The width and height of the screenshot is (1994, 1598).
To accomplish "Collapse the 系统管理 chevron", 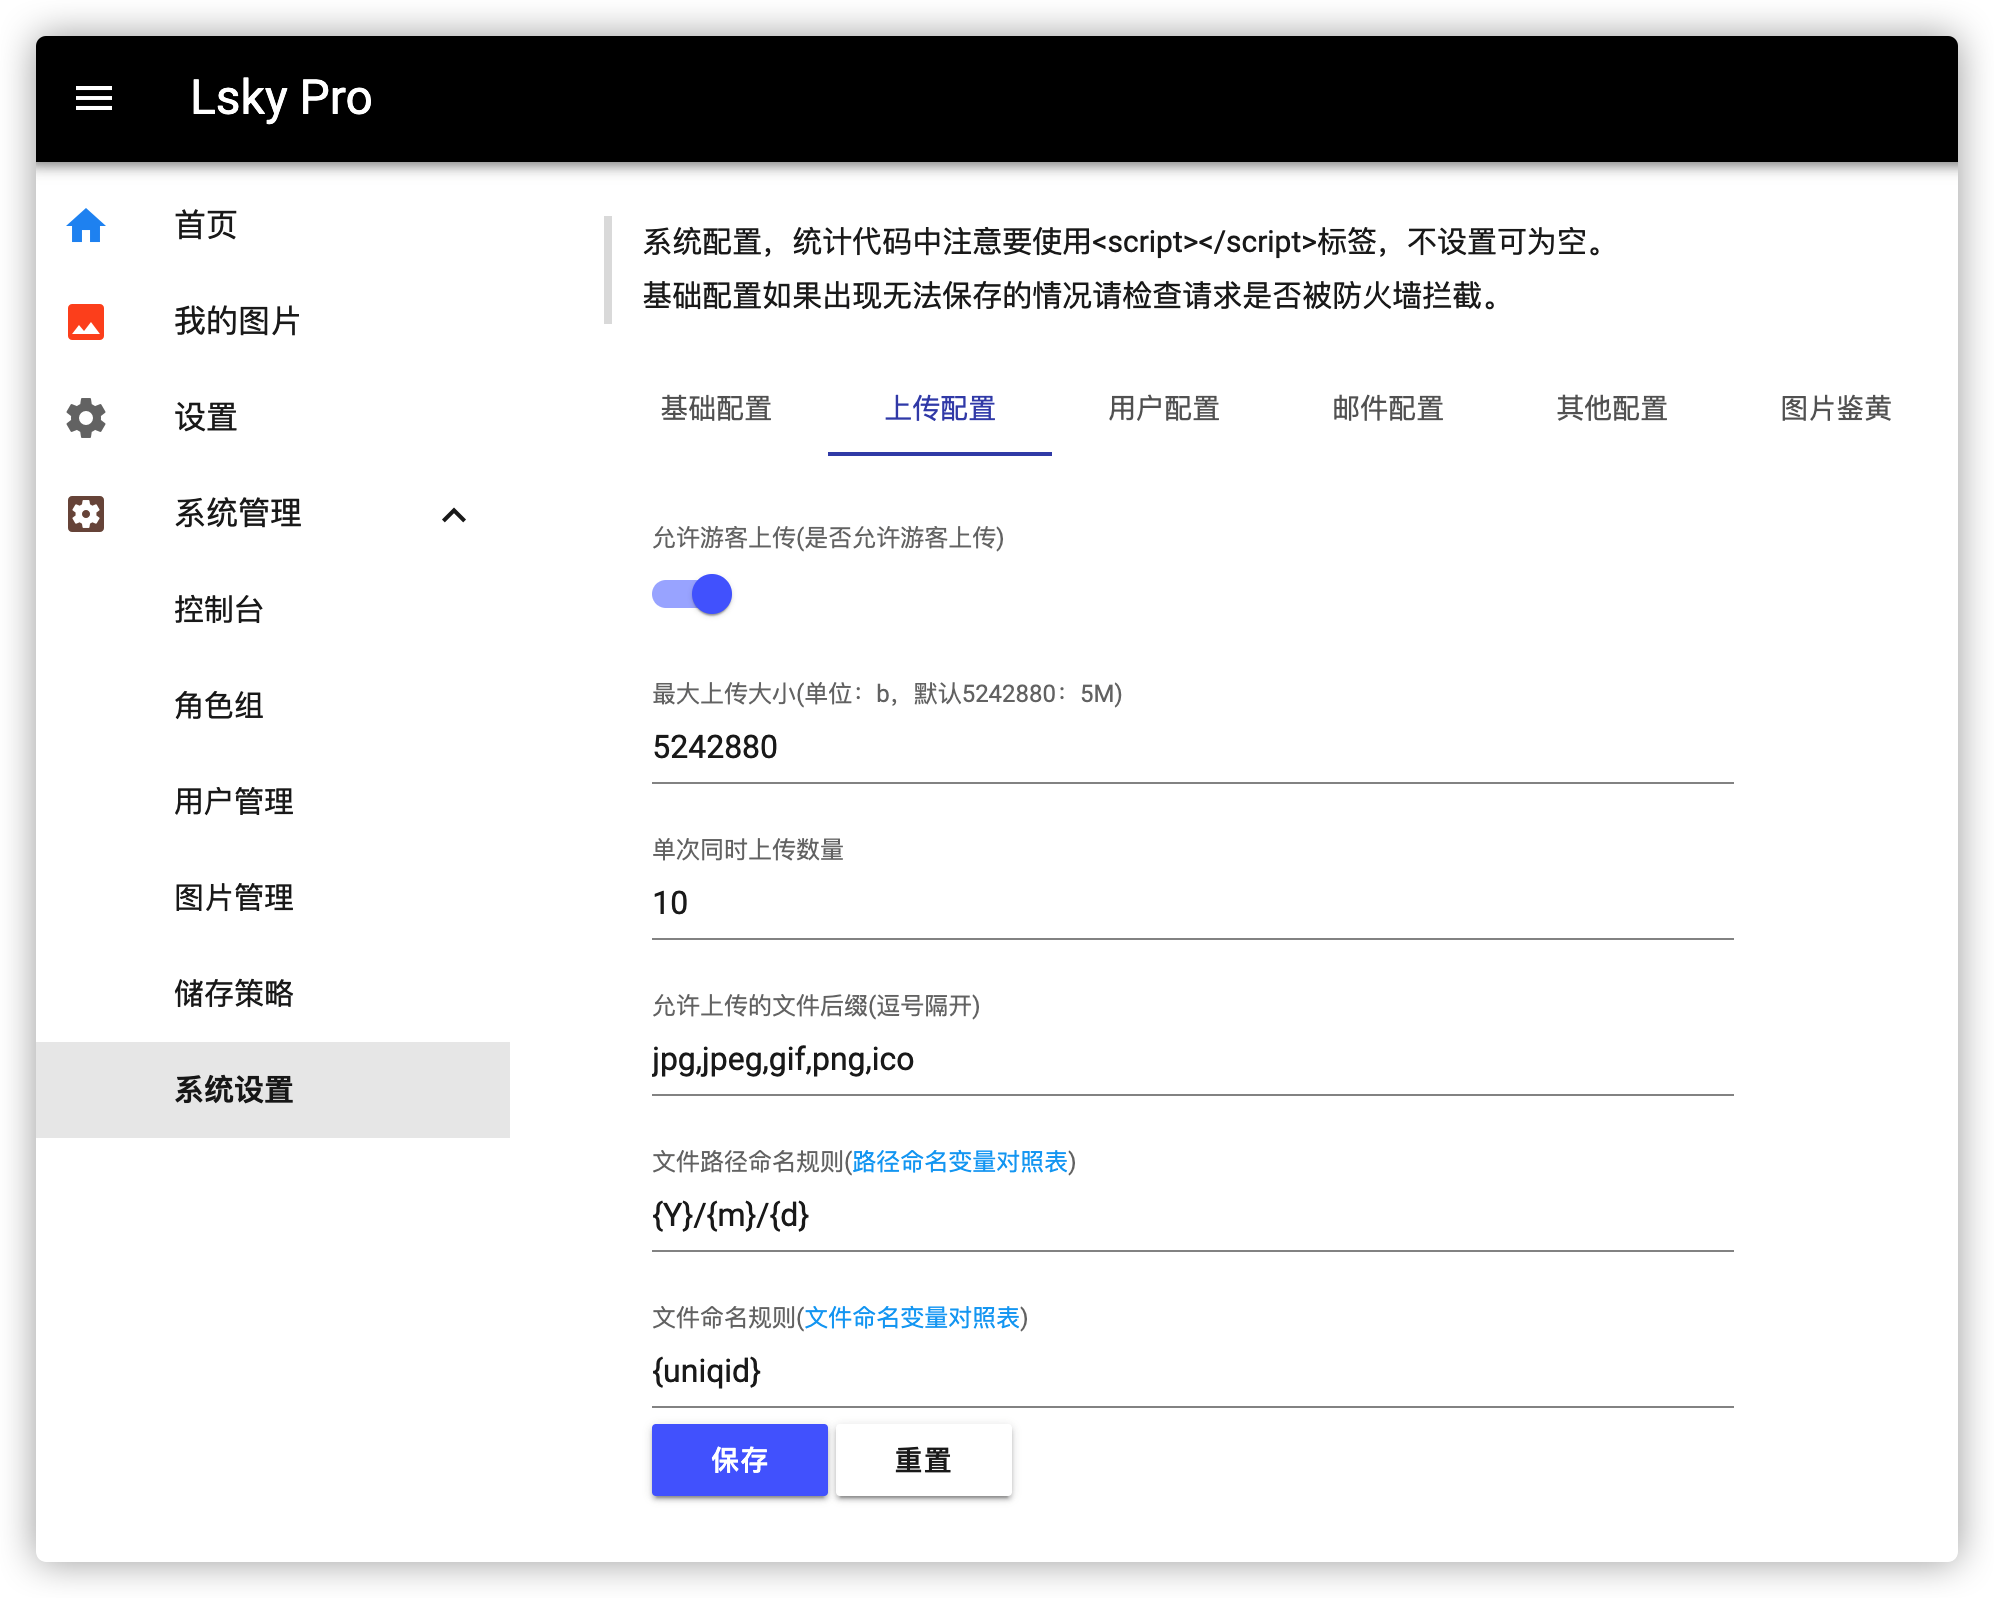I will click(x=454, y=515).
